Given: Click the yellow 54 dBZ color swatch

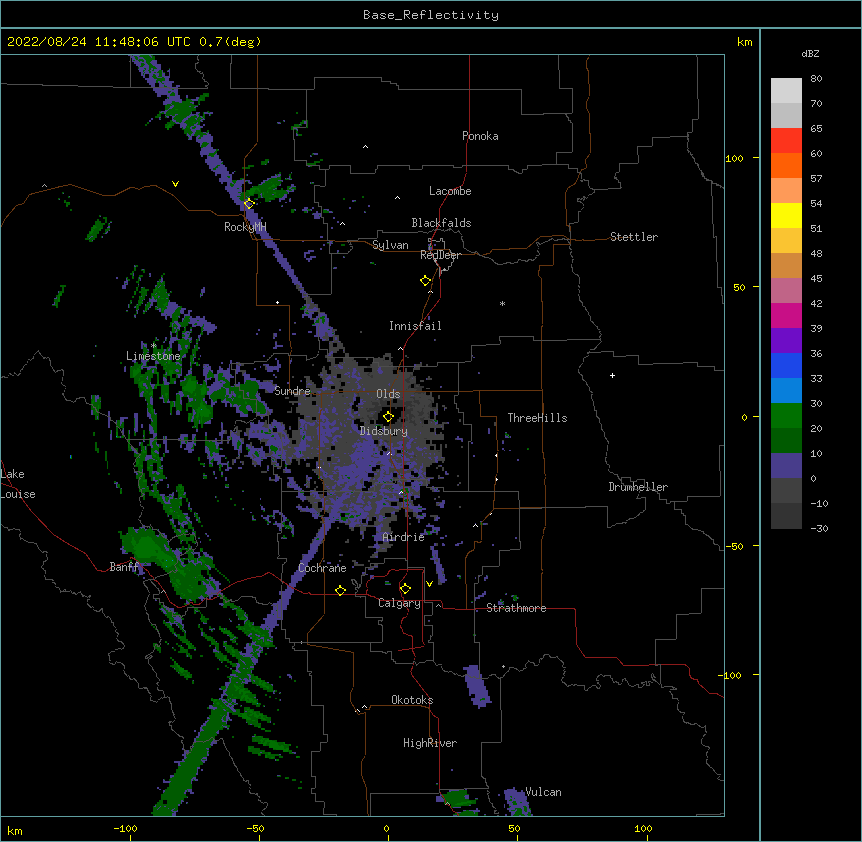Looking at the screenshot, I should pyautogui.click(x=786, y=215).
